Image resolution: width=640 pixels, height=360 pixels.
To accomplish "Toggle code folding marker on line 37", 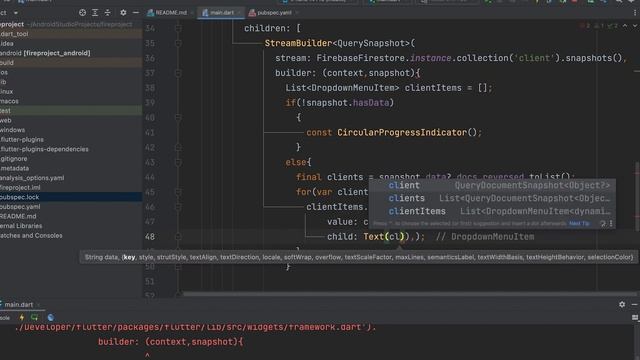I will coord(178,73).
